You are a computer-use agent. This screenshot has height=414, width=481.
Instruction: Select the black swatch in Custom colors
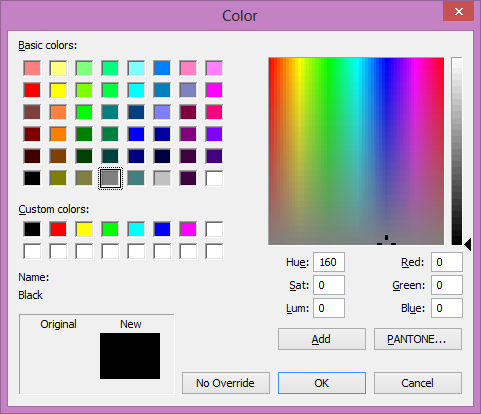point(32,229)
